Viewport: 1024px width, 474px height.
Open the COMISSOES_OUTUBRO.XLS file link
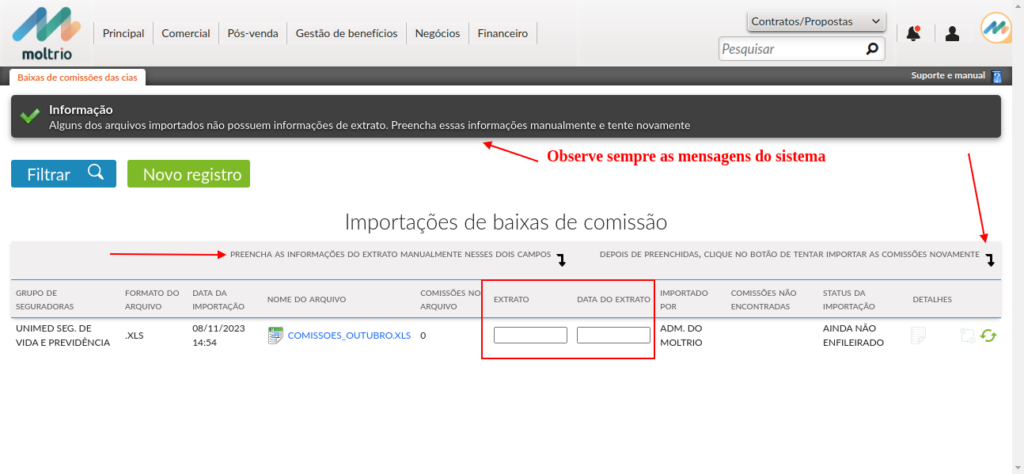pyautogui.click(x=349, y=336)
